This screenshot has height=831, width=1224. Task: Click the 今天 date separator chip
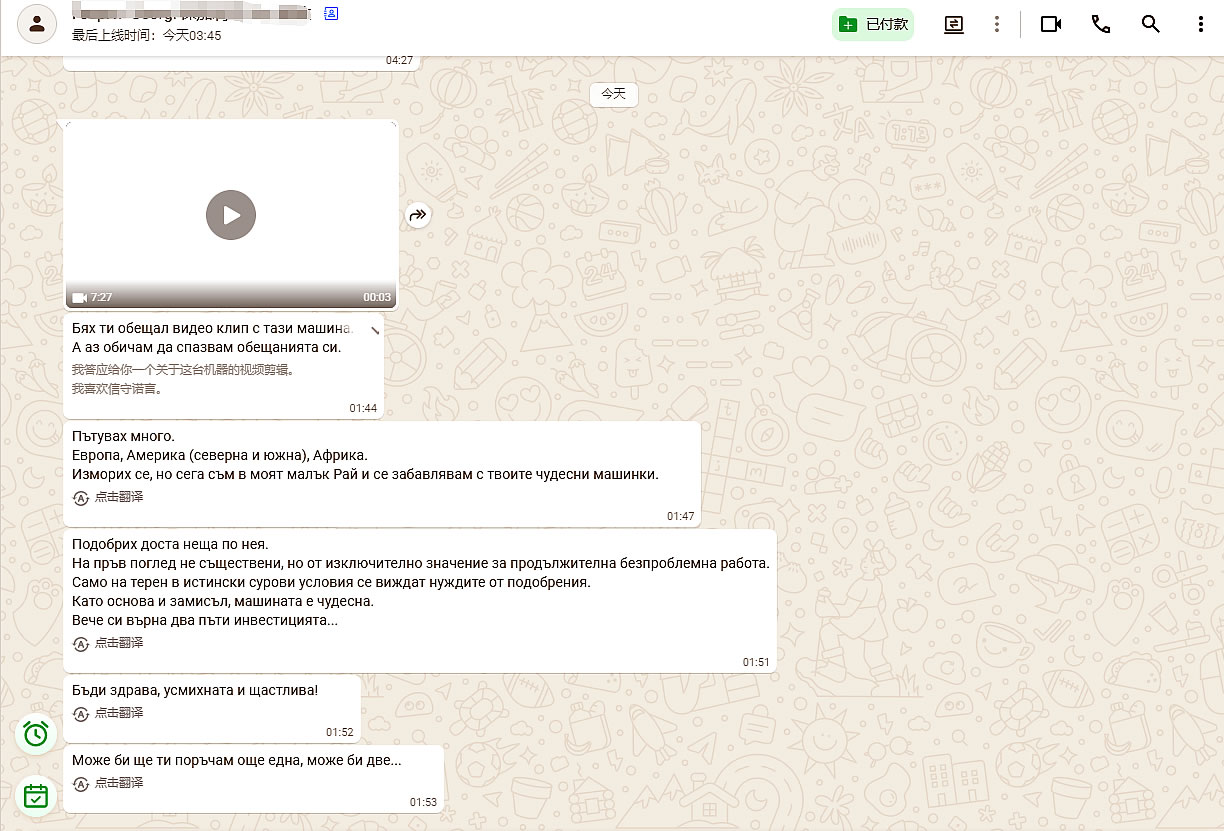click(x=613, y=94)
